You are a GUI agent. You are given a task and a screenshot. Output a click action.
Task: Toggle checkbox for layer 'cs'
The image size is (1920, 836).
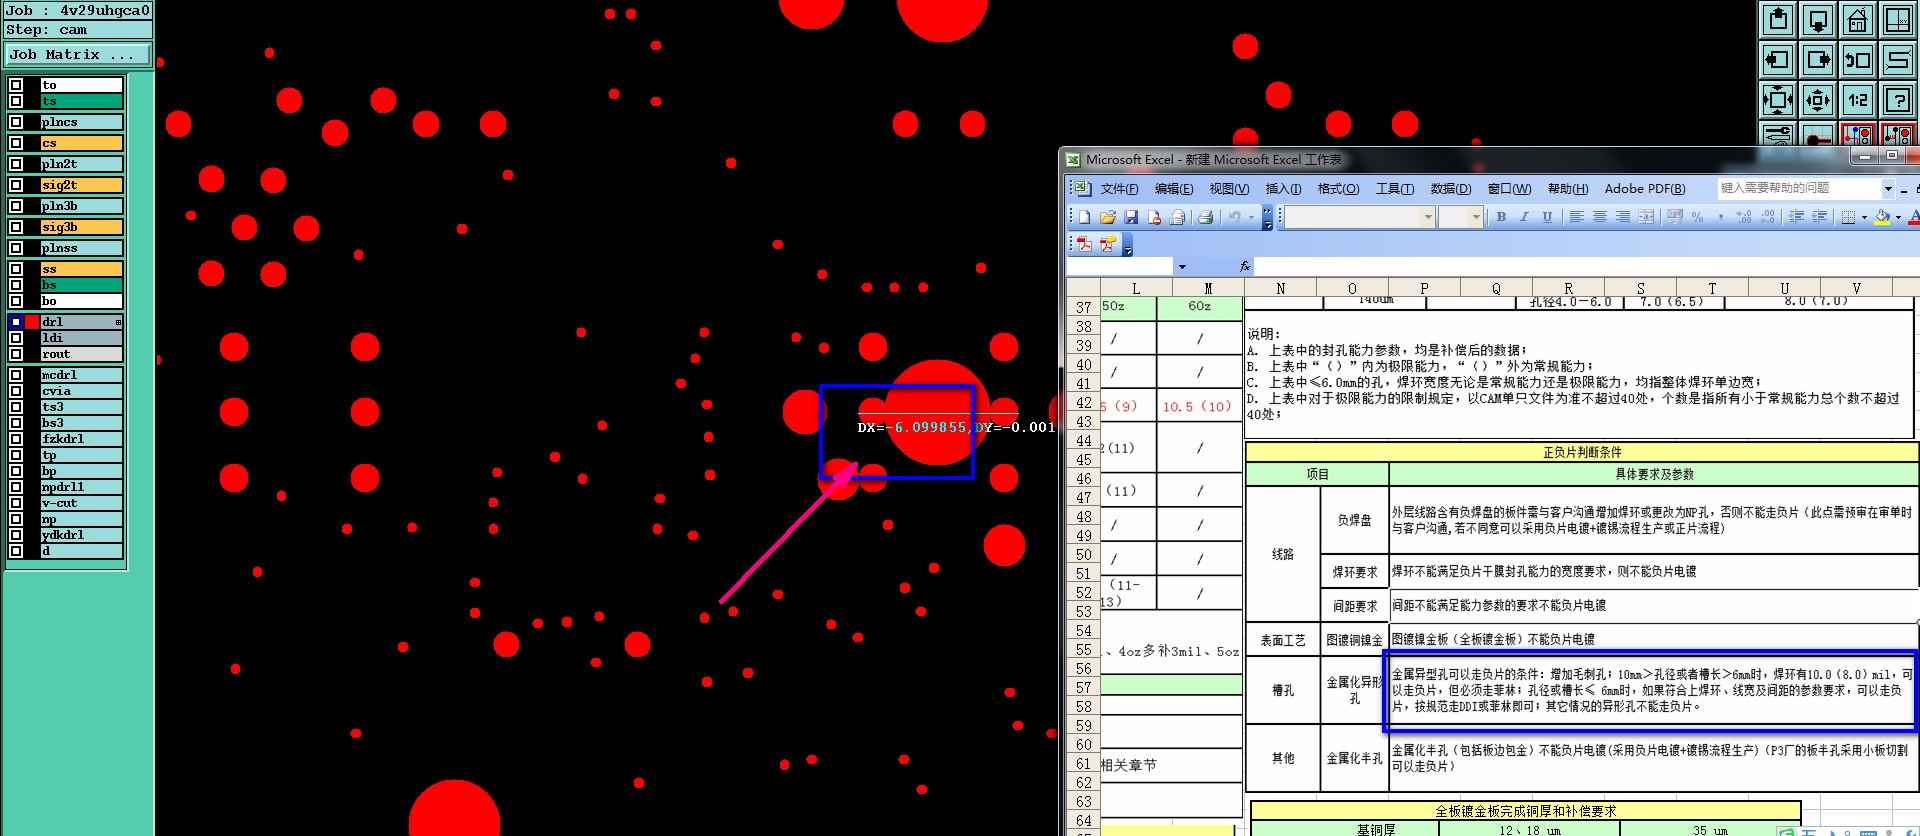tap(16, 143)
